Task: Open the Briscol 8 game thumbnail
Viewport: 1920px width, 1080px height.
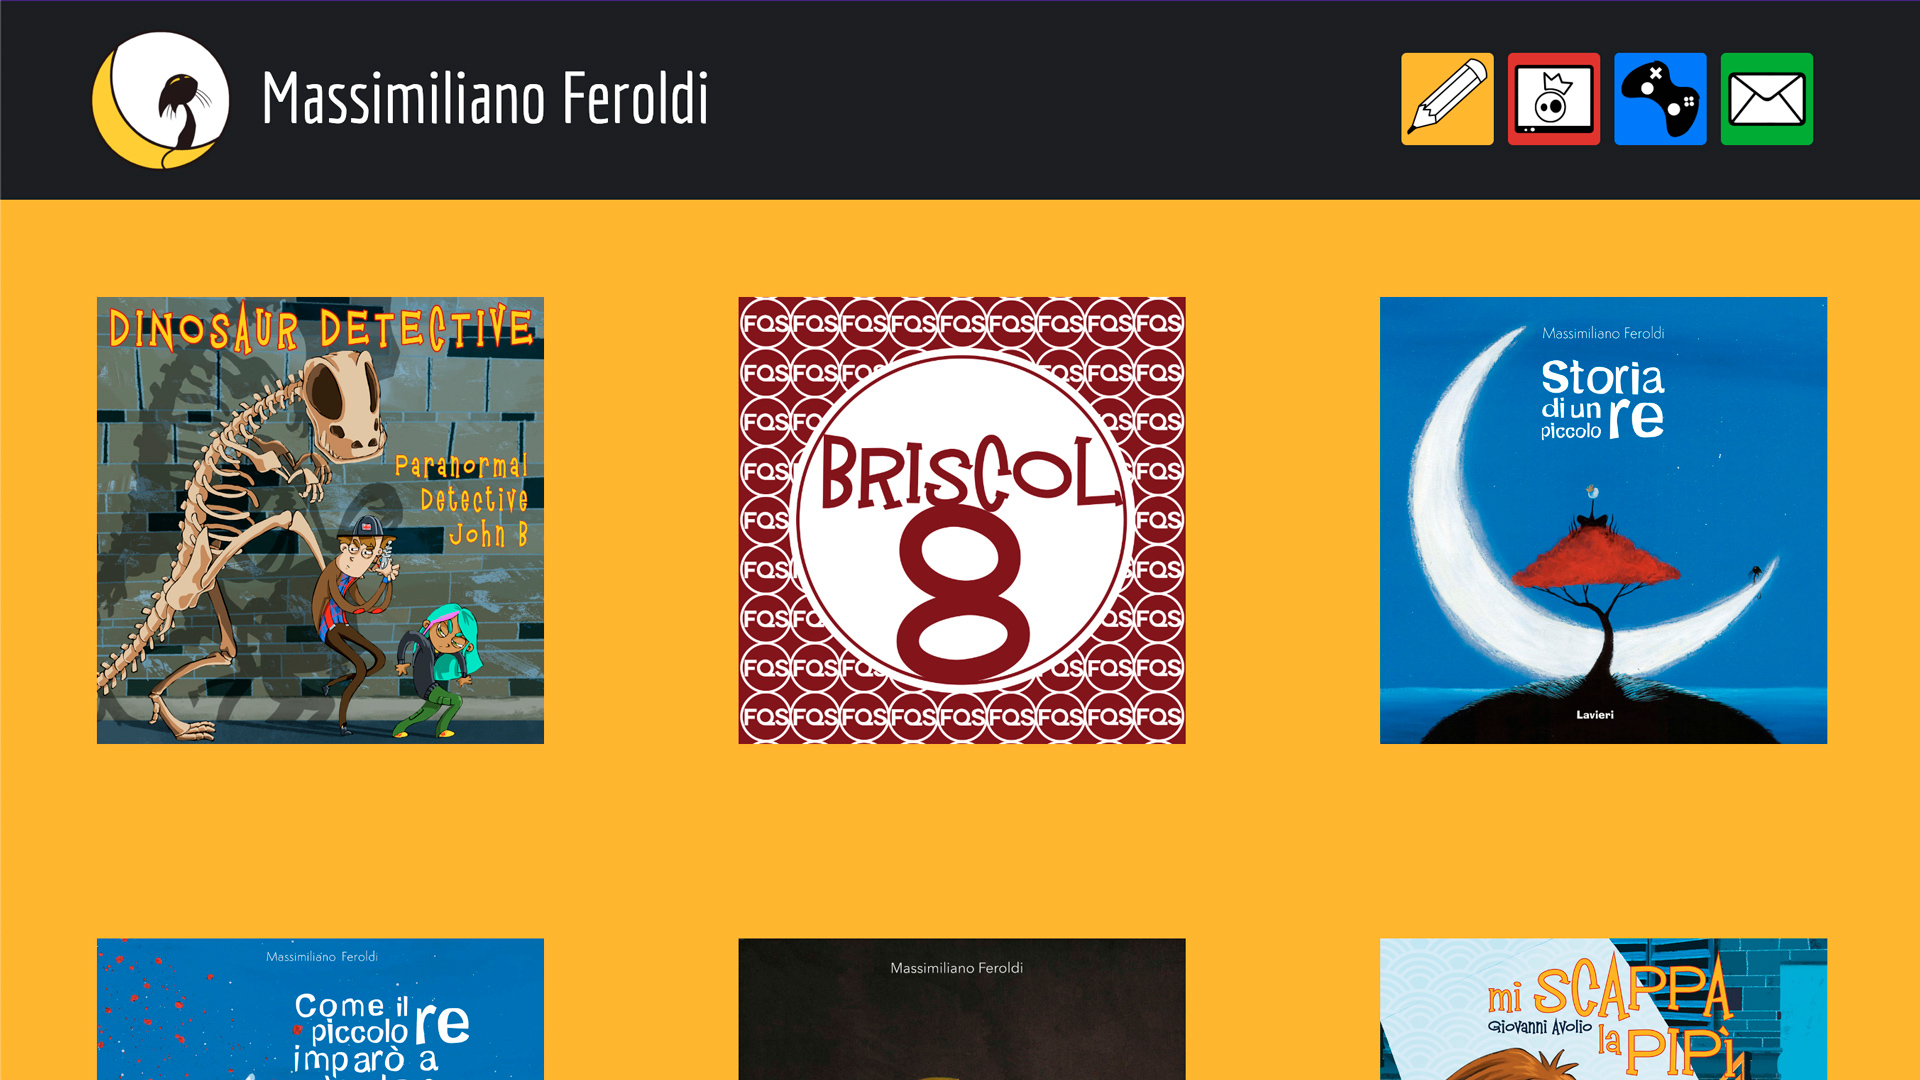Action: pyautogui.click(x=962, y=520)
